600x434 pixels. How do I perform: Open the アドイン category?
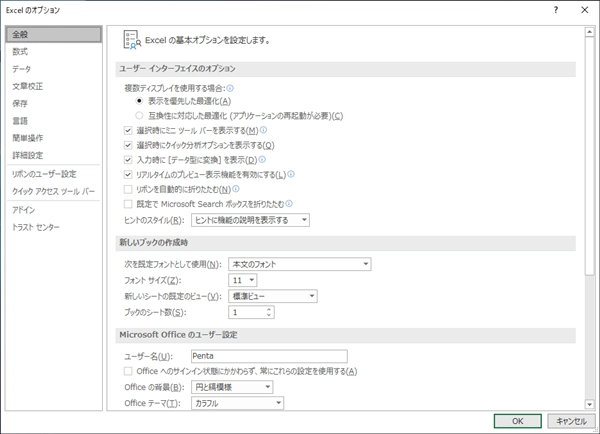tap(54, 210)
